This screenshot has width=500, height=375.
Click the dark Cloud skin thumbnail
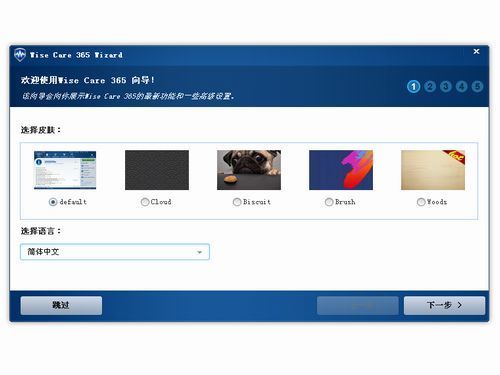(157, 170)
